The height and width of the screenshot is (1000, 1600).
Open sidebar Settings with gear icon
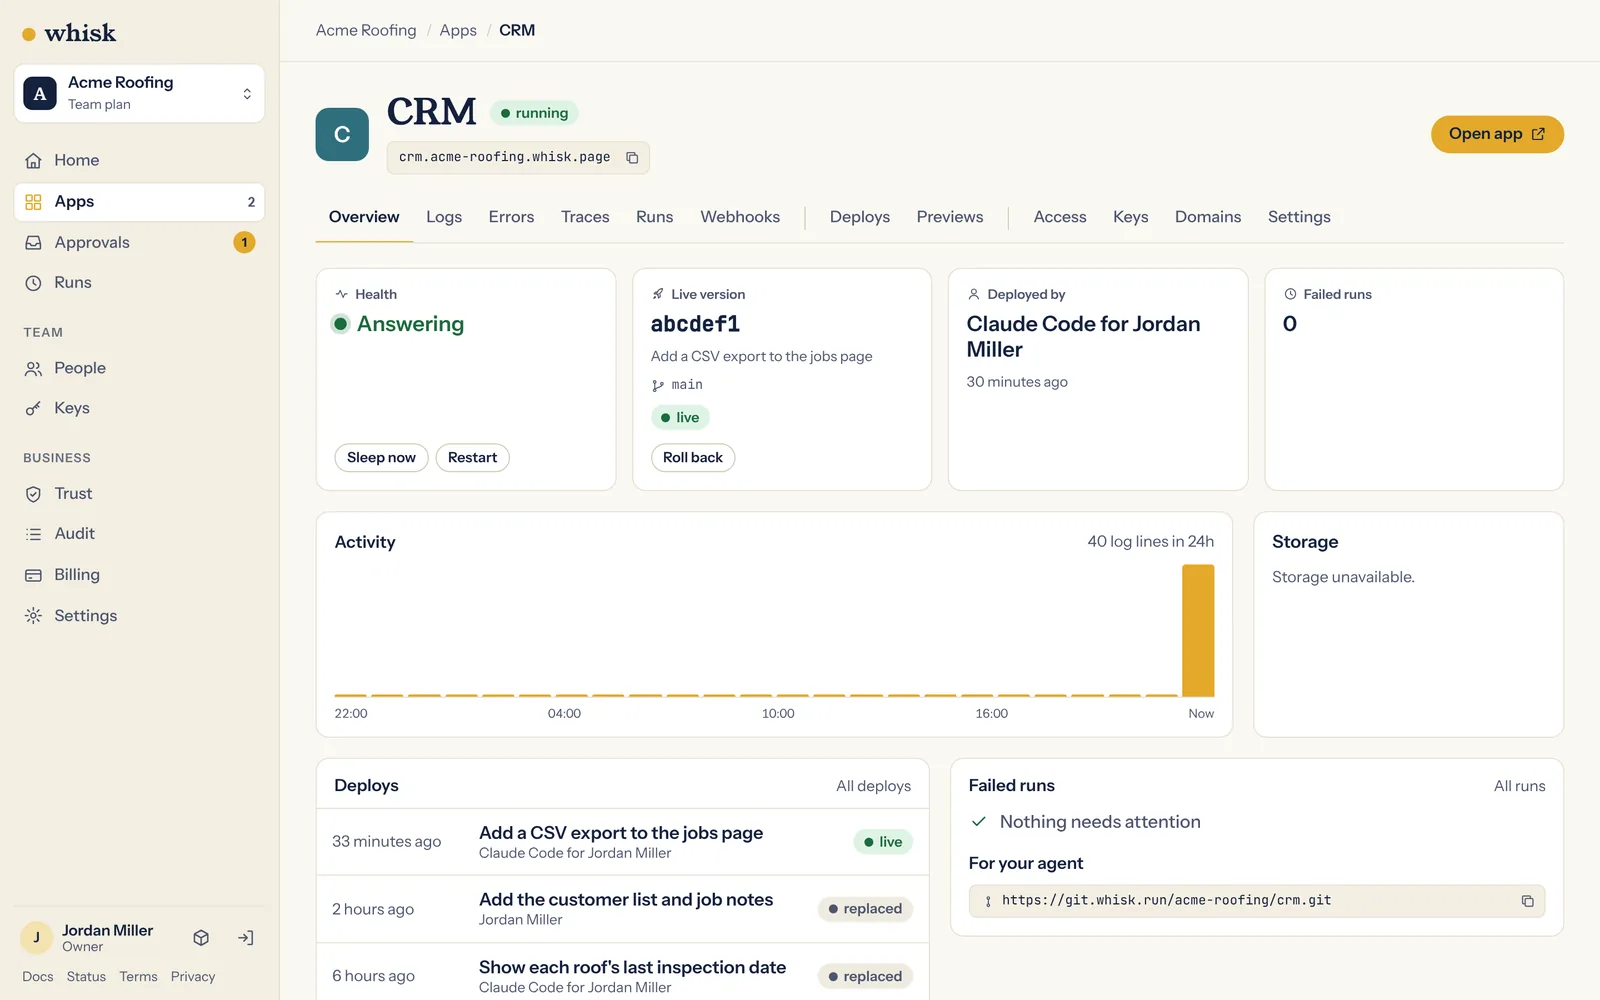139,616
